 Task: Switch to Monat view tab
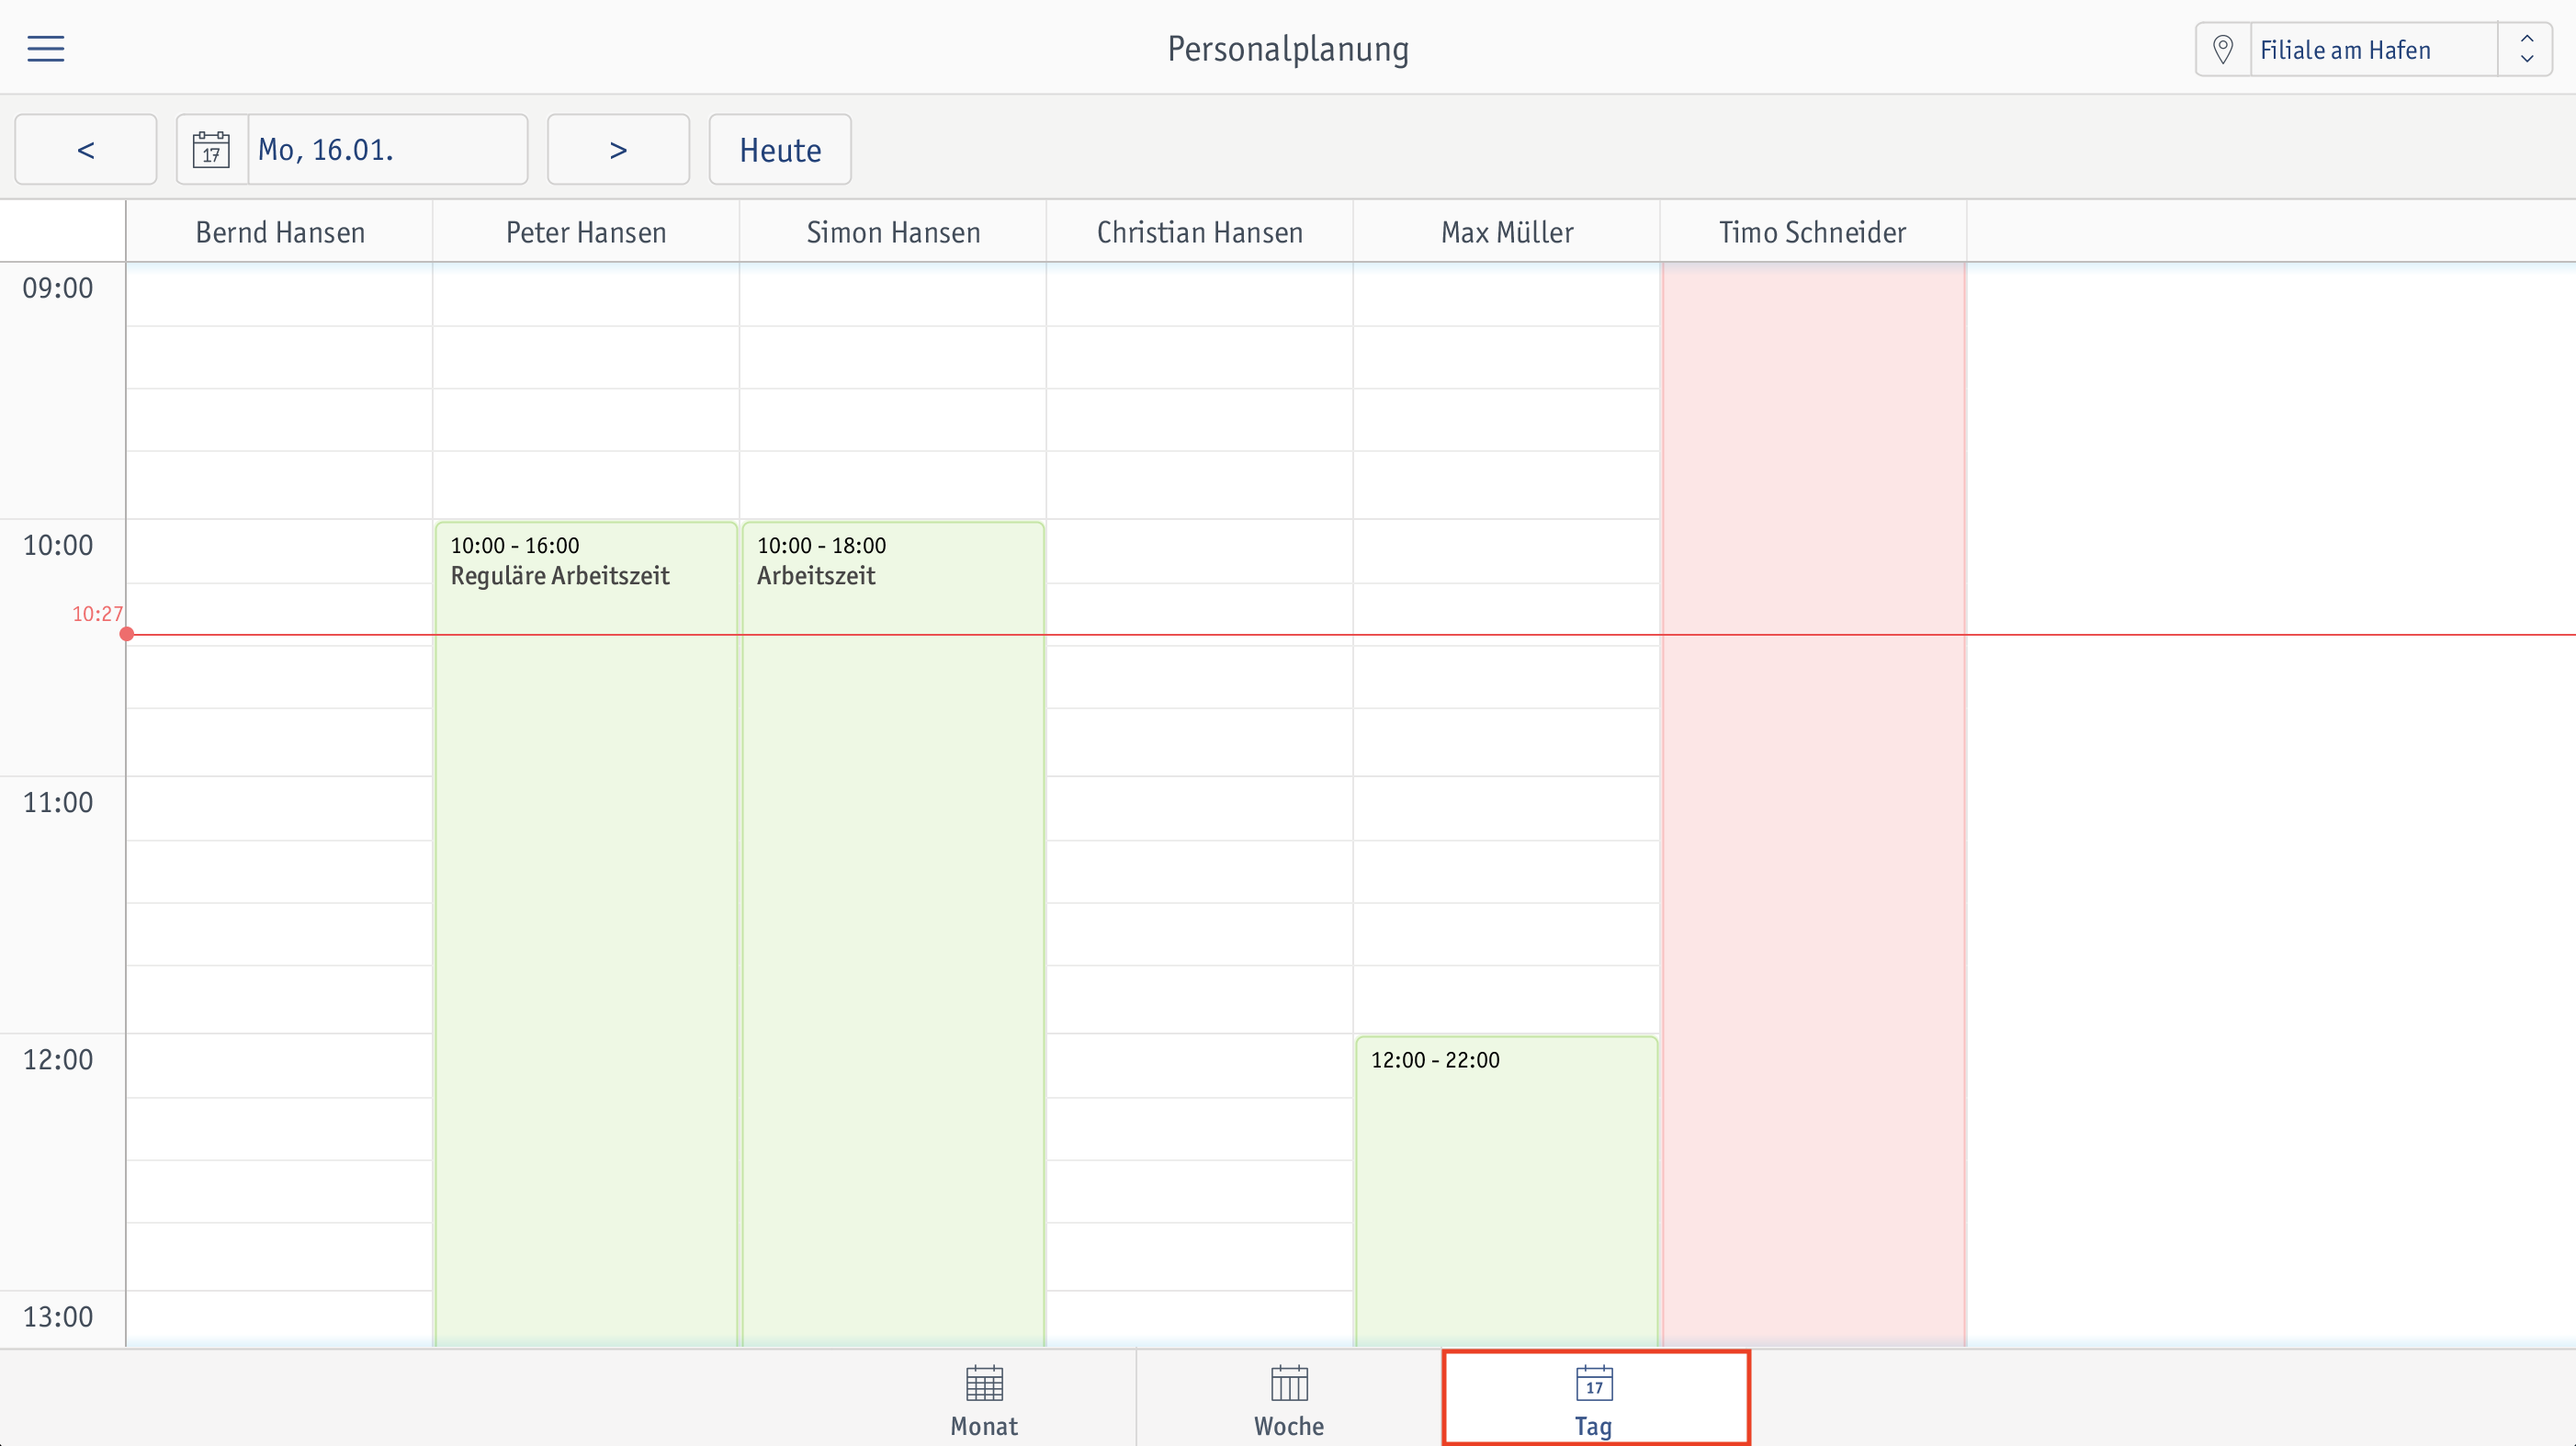984,1400
